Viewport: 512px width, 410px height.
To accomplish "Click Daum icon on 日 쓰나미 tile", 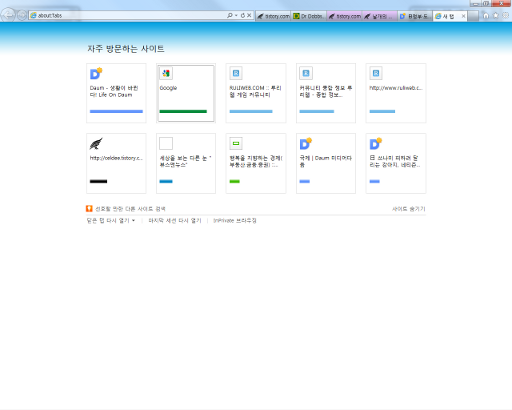I will [376, 144].
